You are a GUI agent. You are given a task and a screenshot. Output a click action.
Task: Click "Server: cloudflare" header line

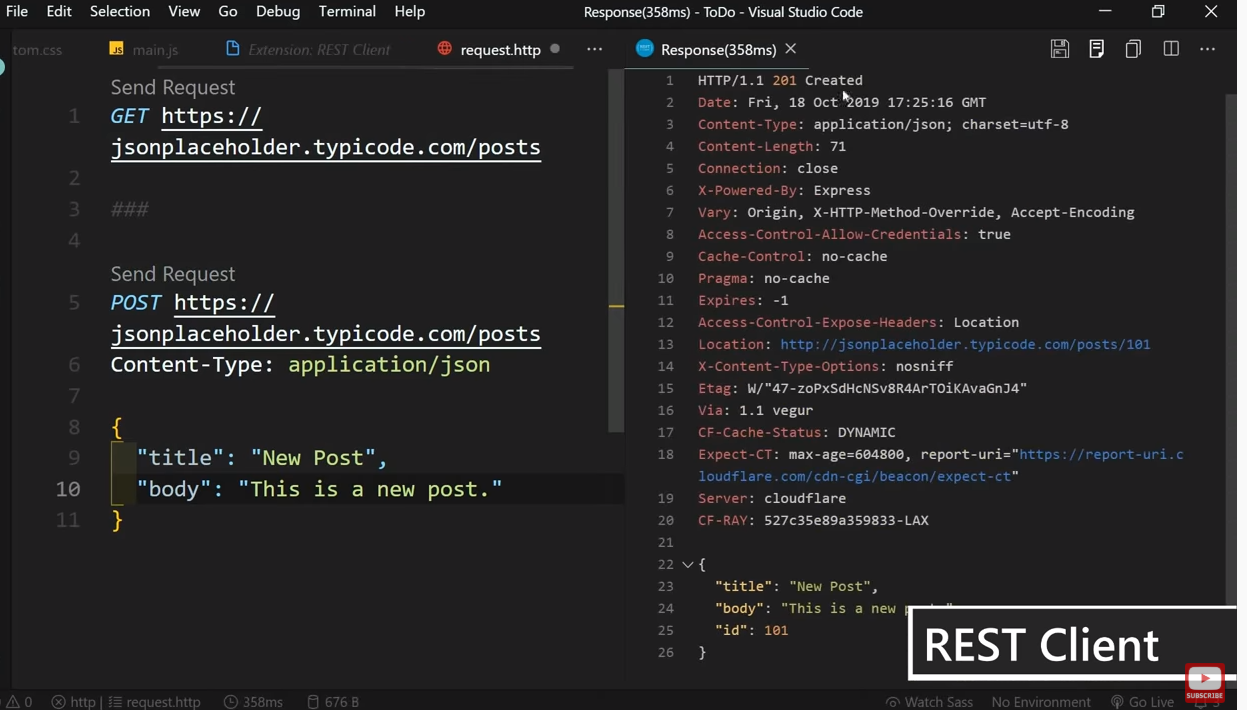[772, 498]
